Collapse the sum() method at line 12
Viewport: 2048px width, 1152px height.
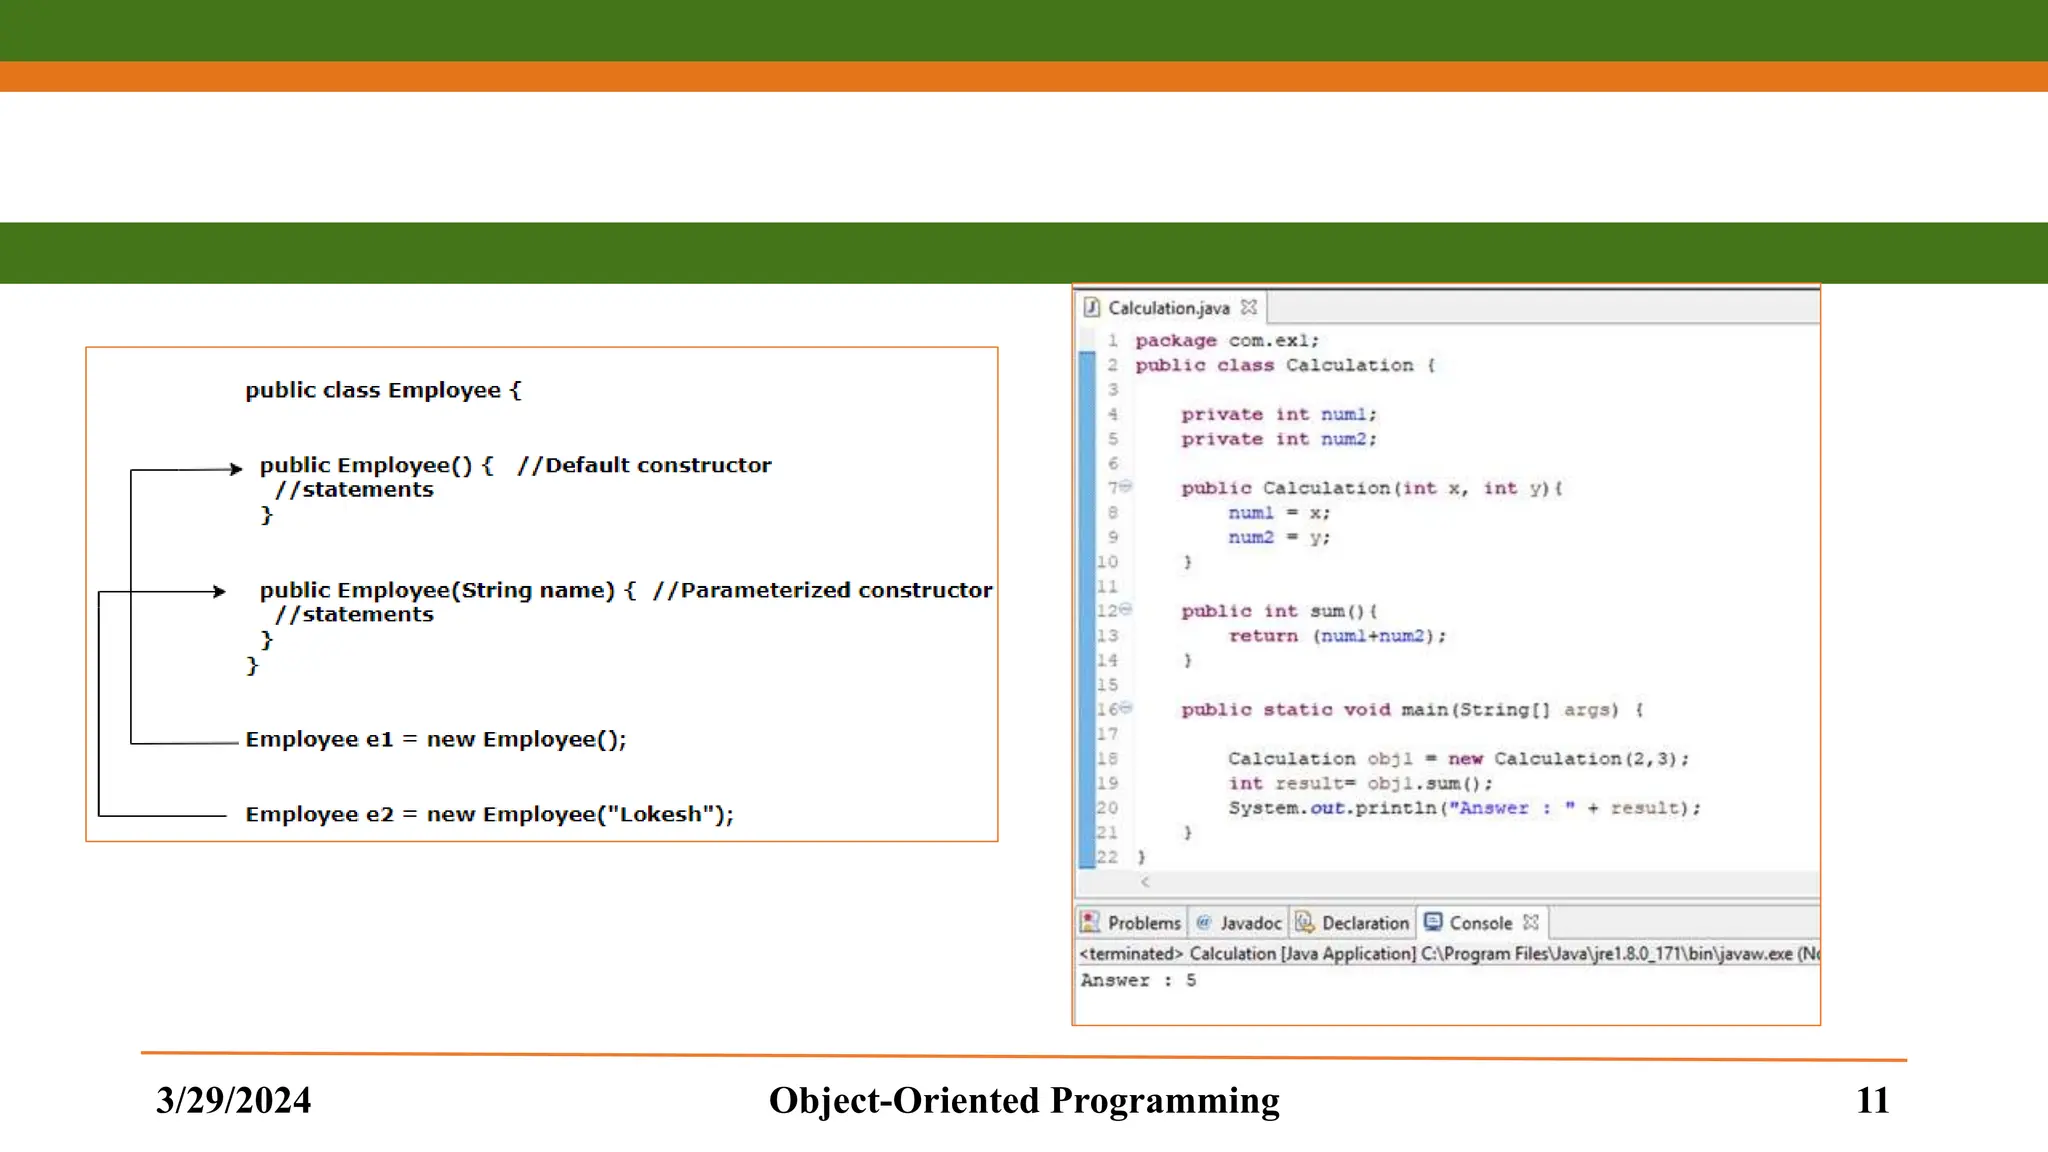pos(1126,609)
